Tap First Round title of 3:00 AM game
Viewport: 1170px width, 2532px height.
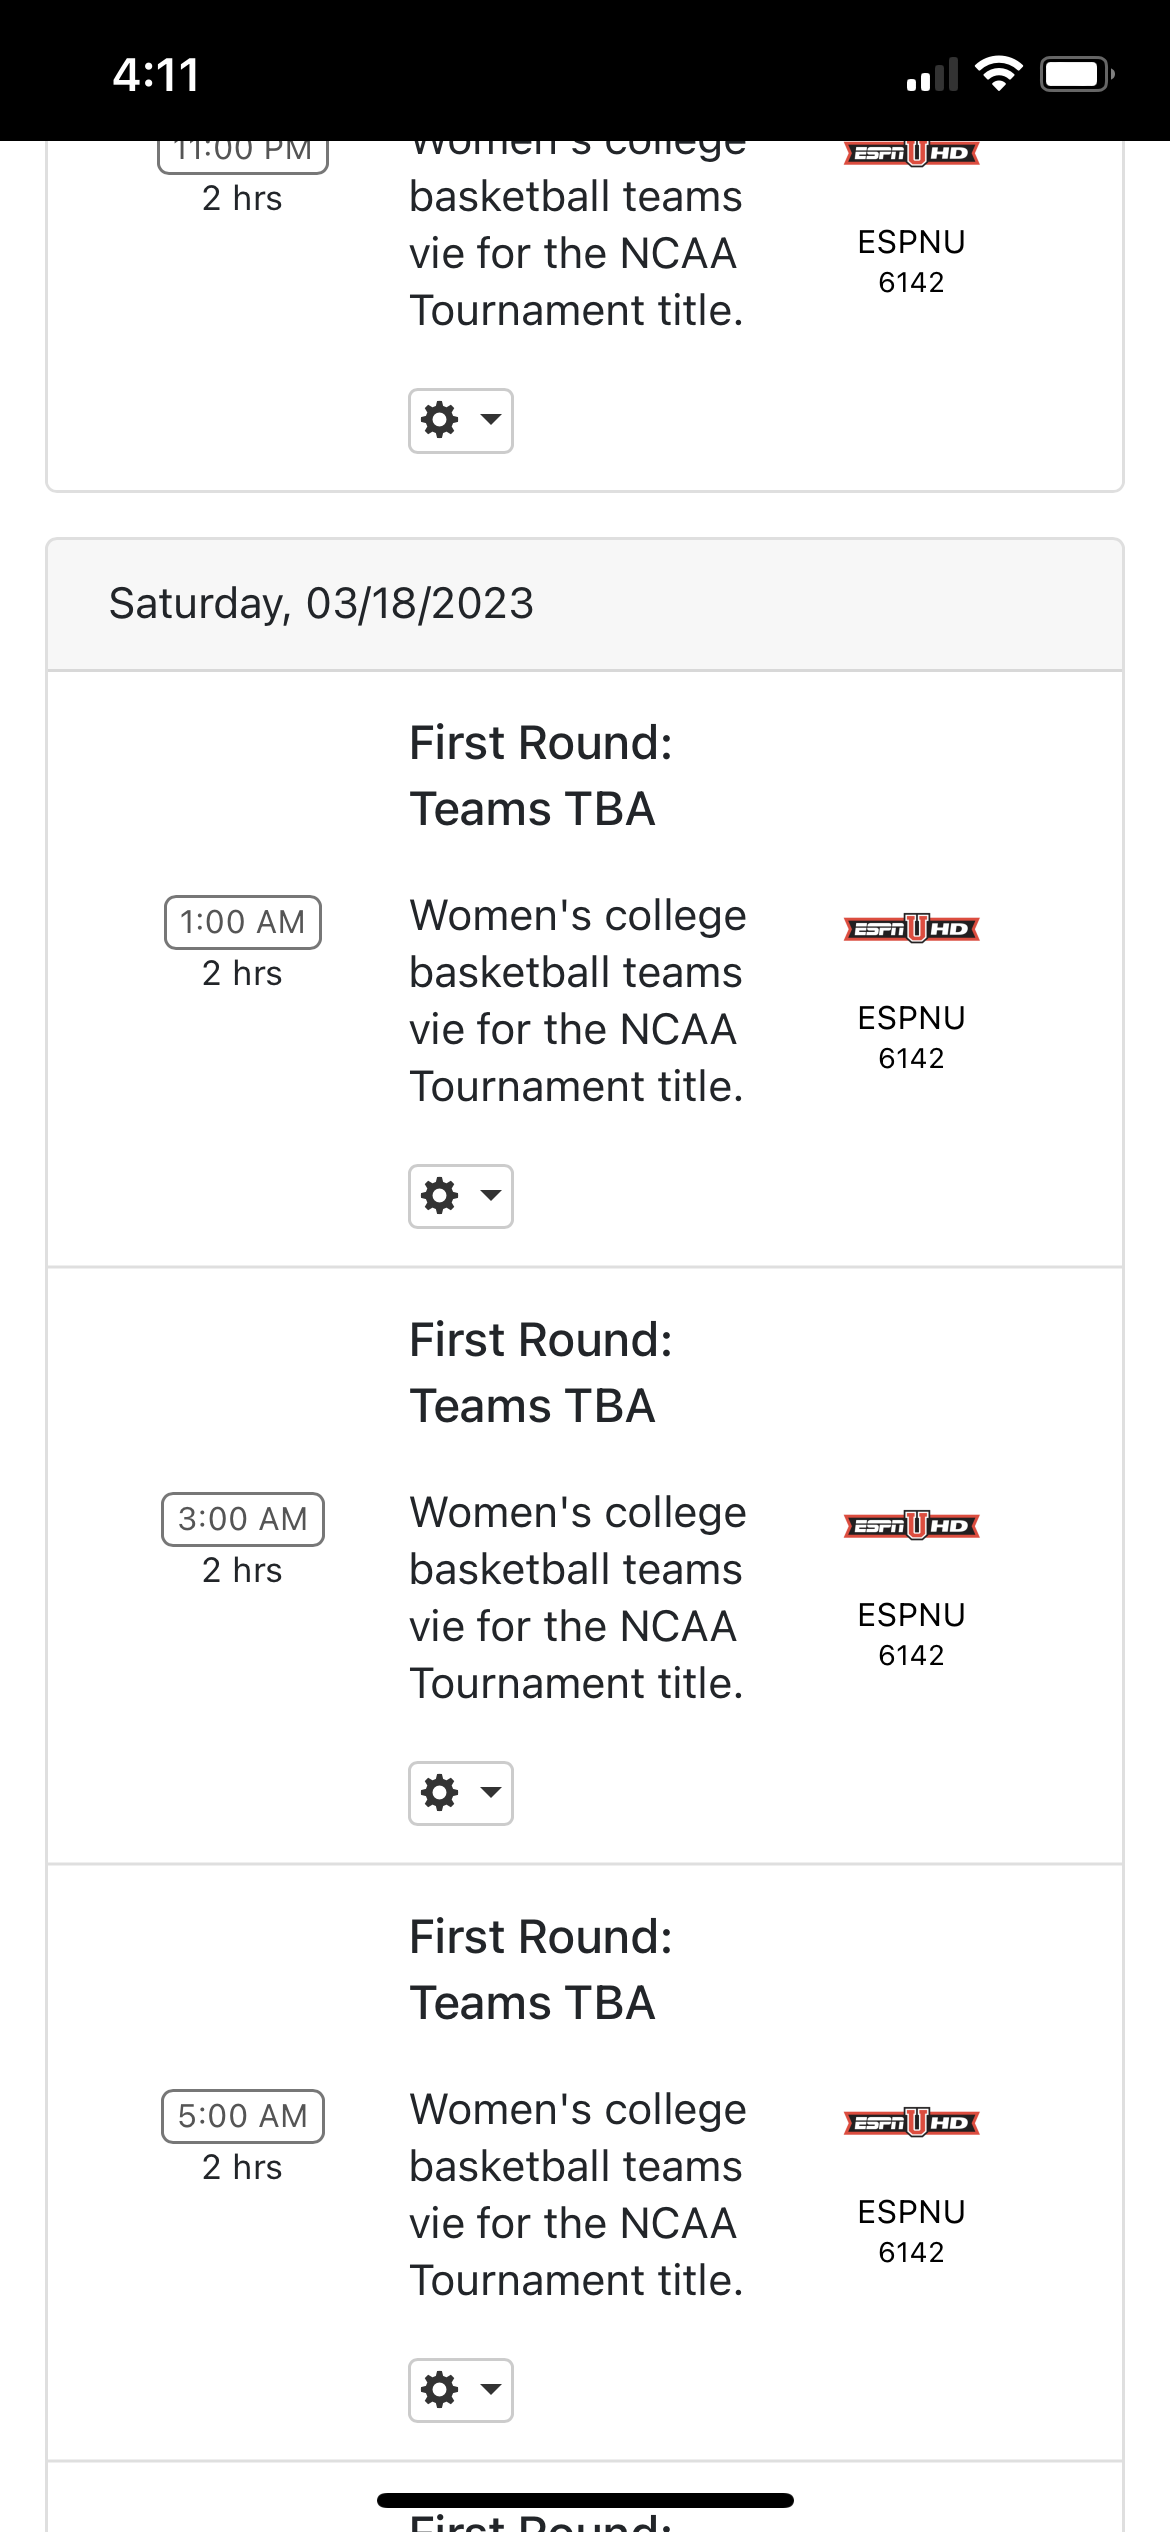(x=541, y=1373)
